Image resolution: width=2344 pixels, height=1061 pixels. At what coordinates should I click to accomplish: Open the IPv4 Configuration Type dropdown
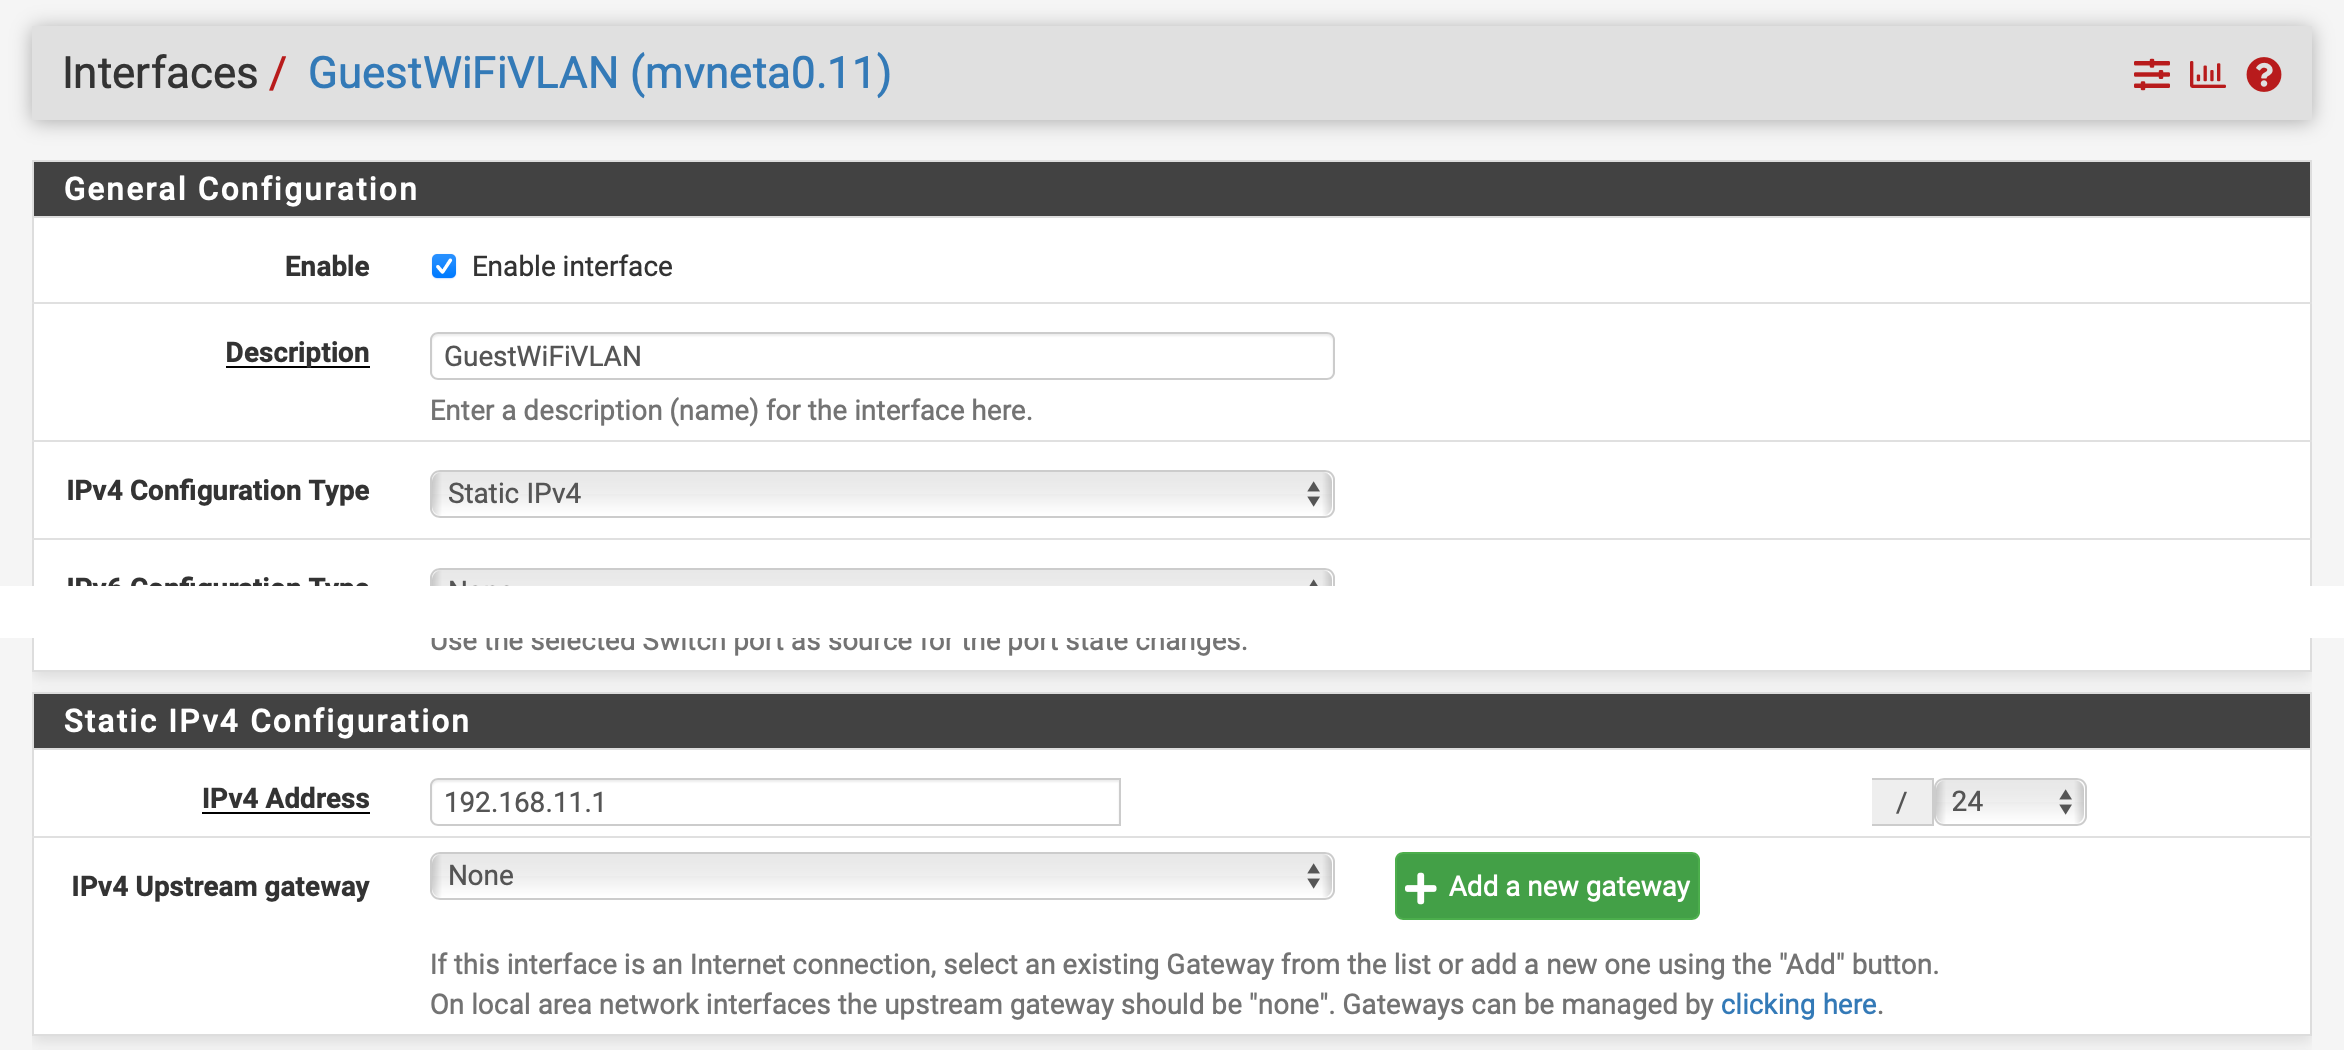tap(881, 494)
